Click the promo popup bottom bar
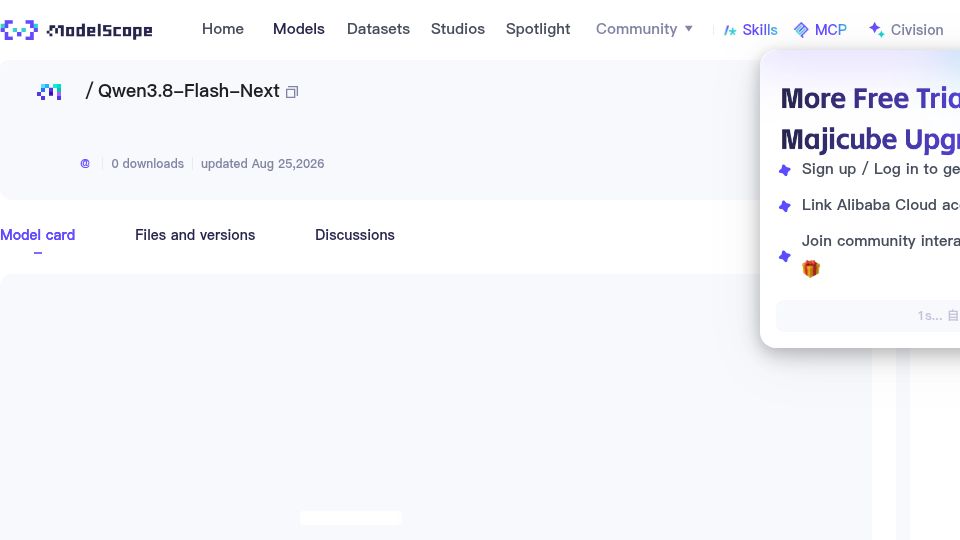Image resolution: width=960 pixels, height=540 pixels. [868, 316]
